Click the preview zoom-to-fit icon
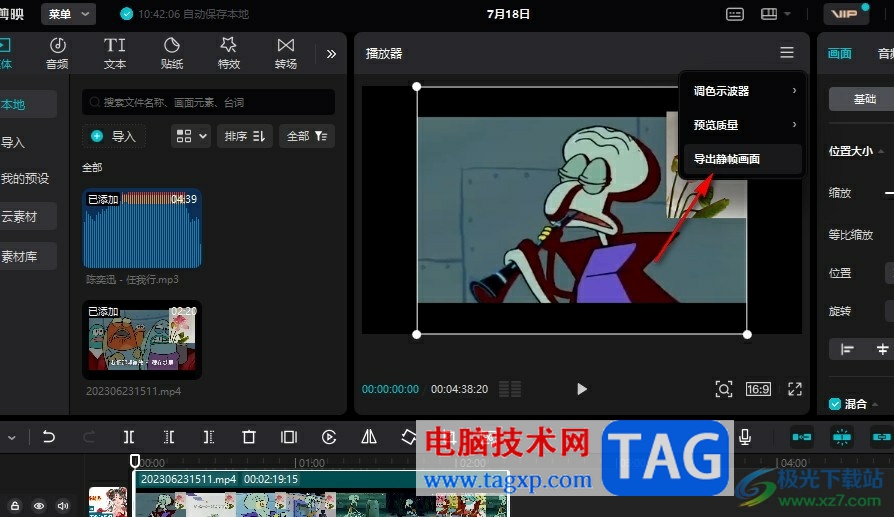 pos(724,389)
